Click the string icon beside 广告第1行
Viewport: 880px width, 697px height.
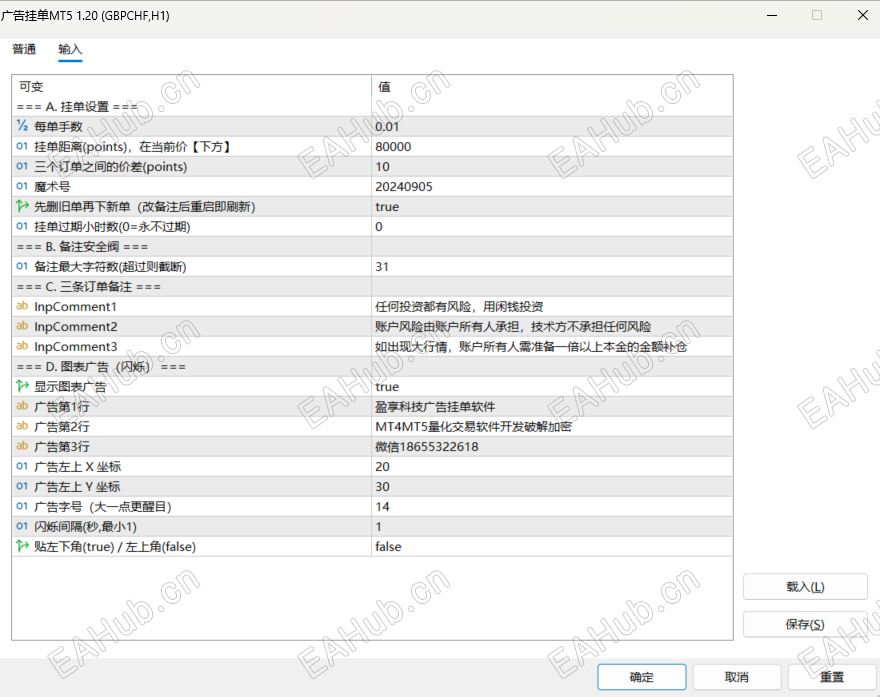tap(22, 406)
